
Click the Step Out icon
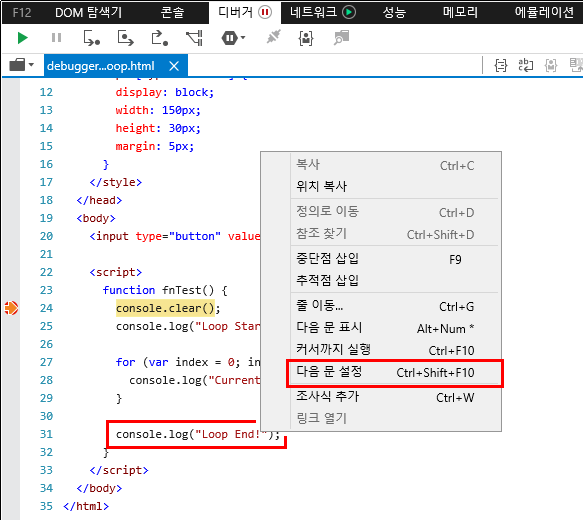(x=160, y=38)
